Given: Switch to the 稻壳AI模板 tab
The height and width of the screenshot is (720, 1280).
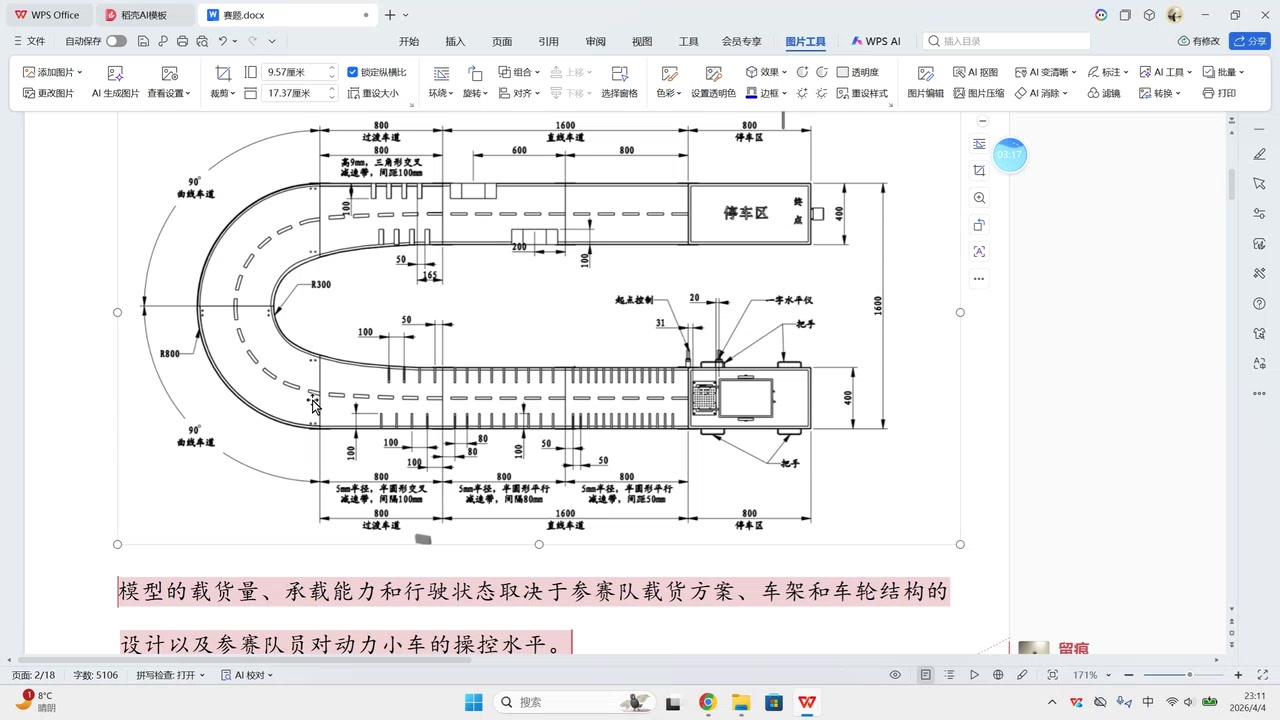Looking at the screenshot, I should click(x=145, y=15).
